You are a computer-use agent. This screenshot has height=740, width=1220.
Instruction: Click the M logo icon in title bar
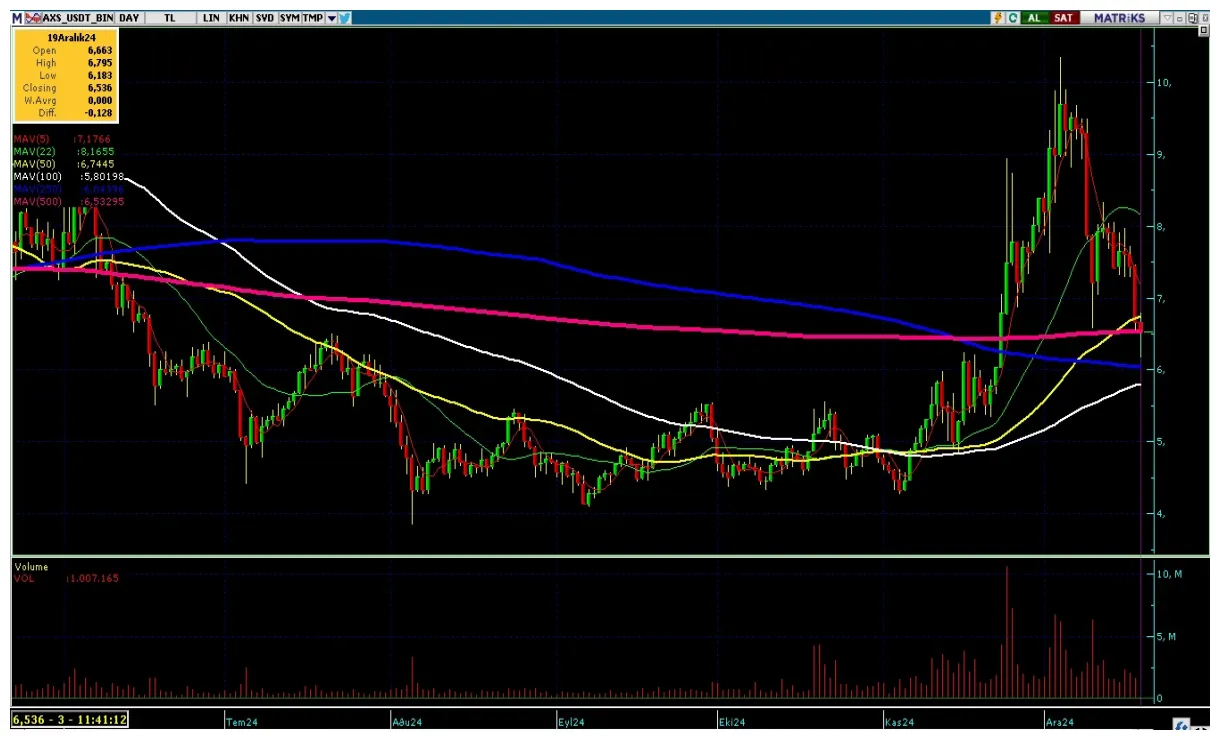tap(17, 18)
